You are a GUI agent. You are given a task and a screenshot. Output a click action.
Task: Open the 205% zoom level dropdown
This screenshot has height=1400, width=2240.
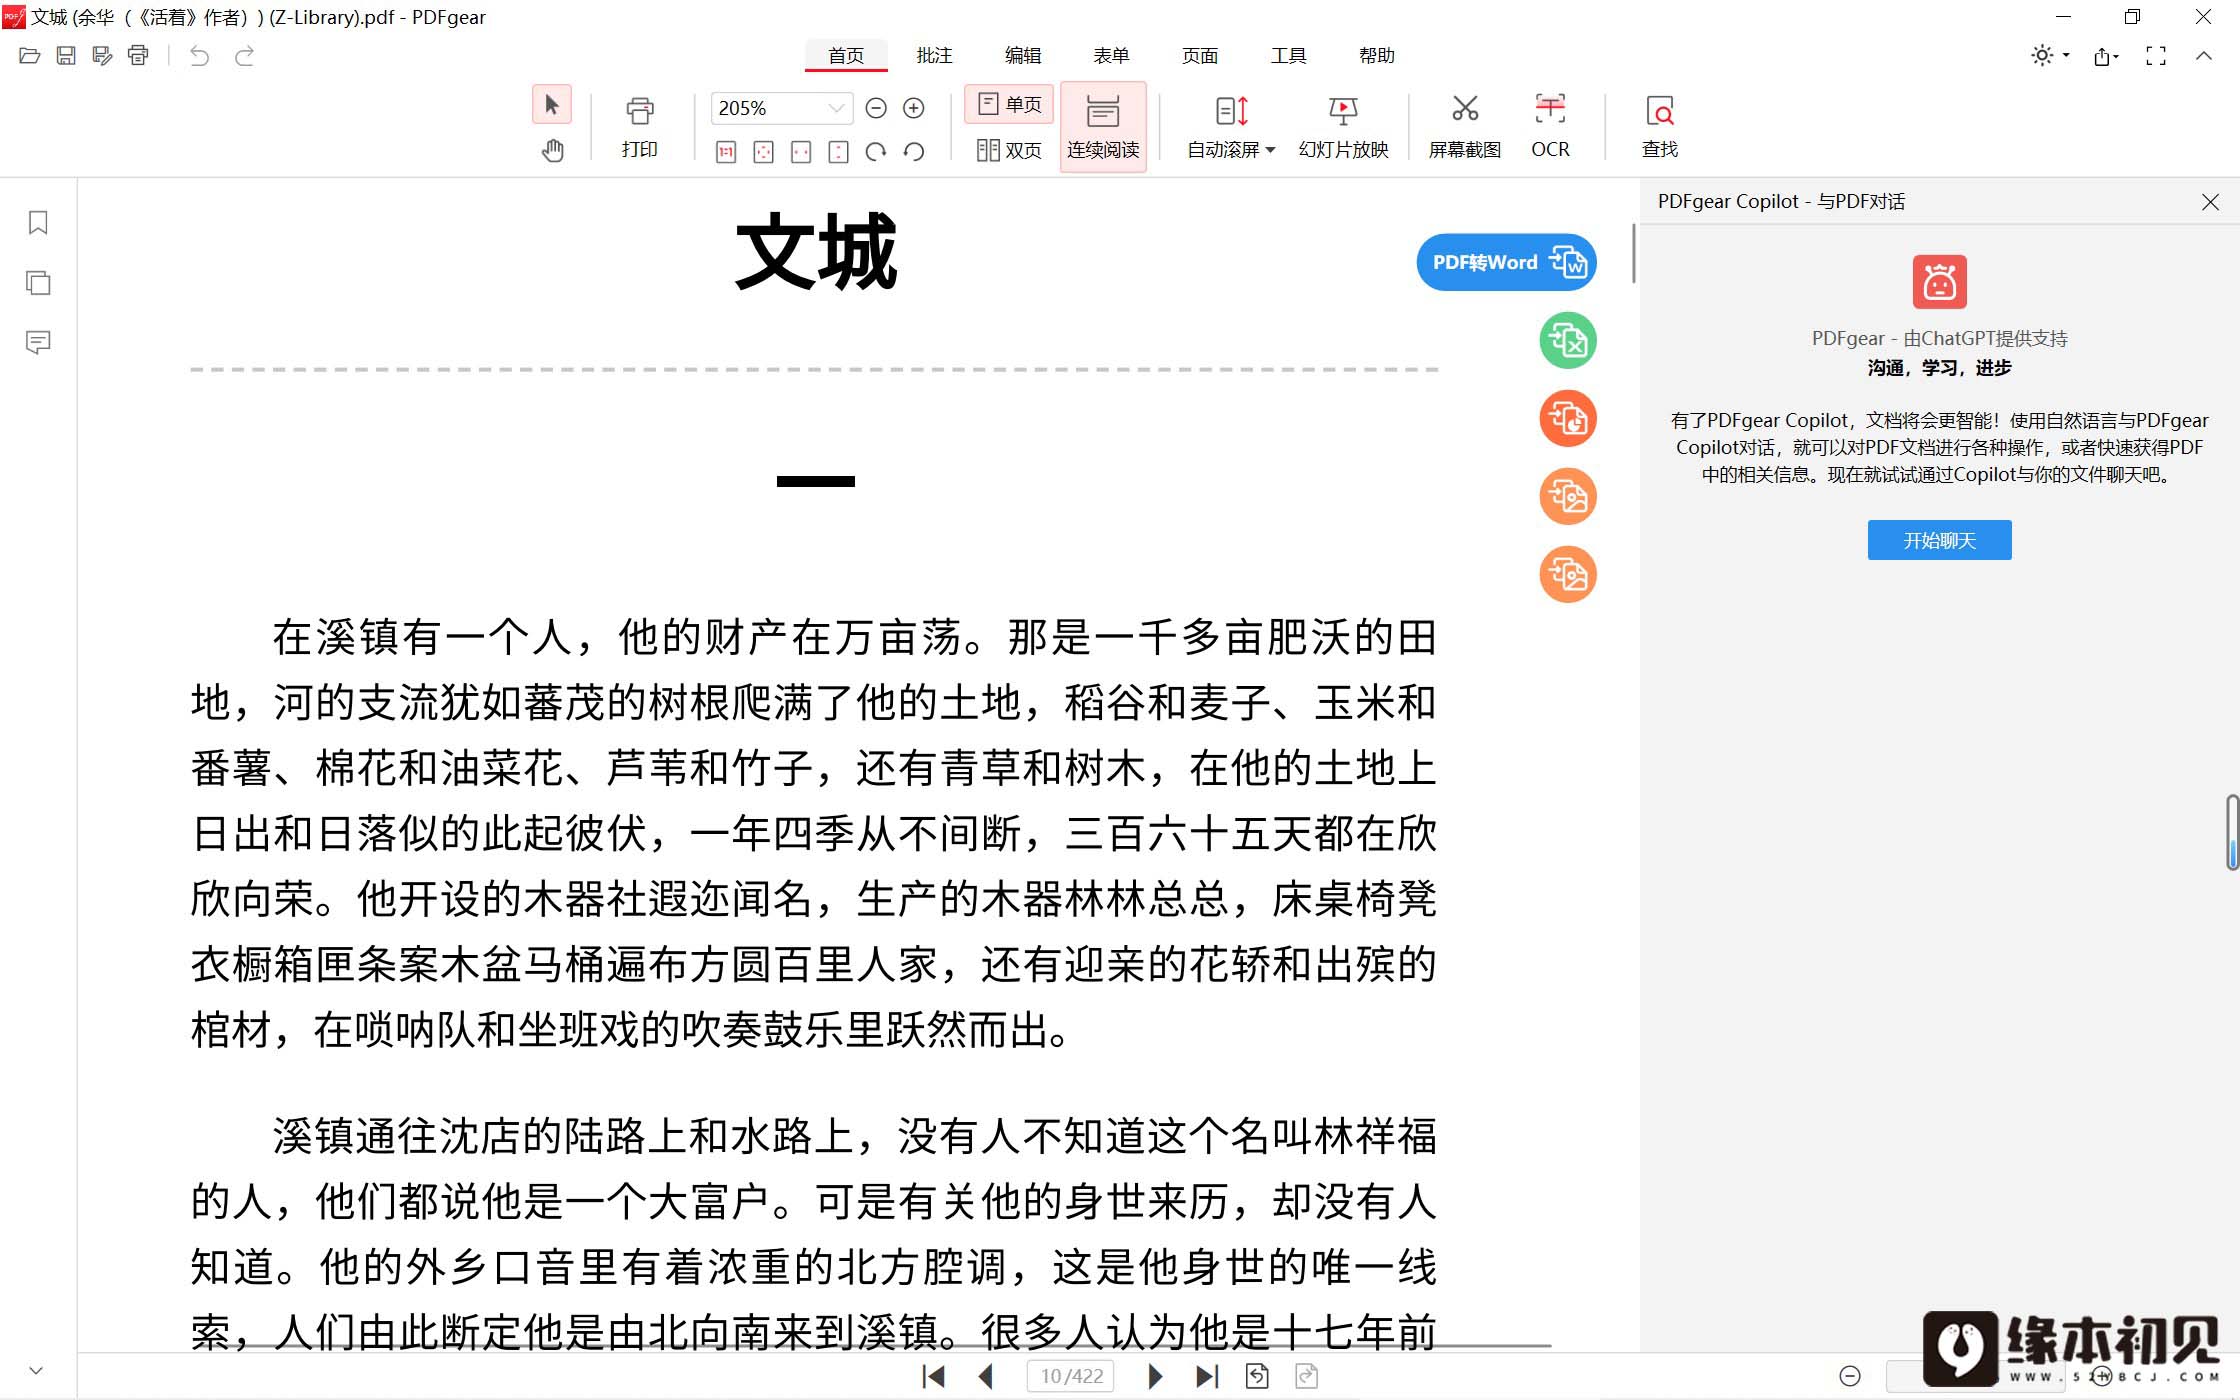(836, 108)
